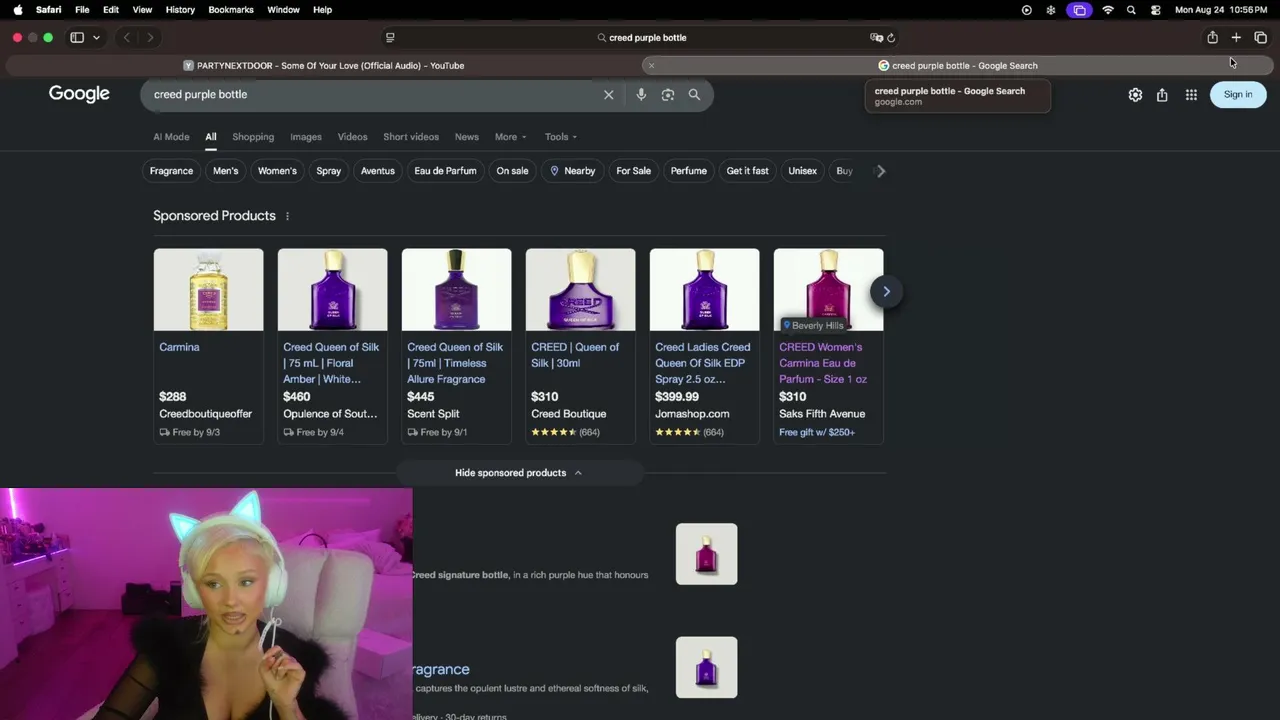This screenshot has height=720, width=1280.
Task: Select the Perfume filter chip
Action: click(x=689, y=171)
